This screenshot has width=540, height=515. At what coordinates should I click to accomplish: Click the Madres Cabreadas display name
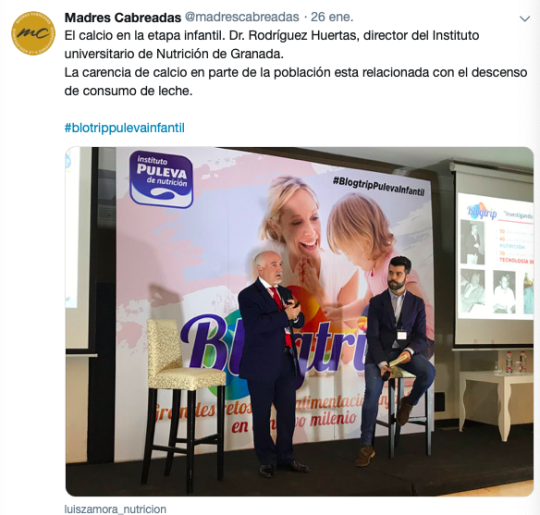(x=123, y=17)
